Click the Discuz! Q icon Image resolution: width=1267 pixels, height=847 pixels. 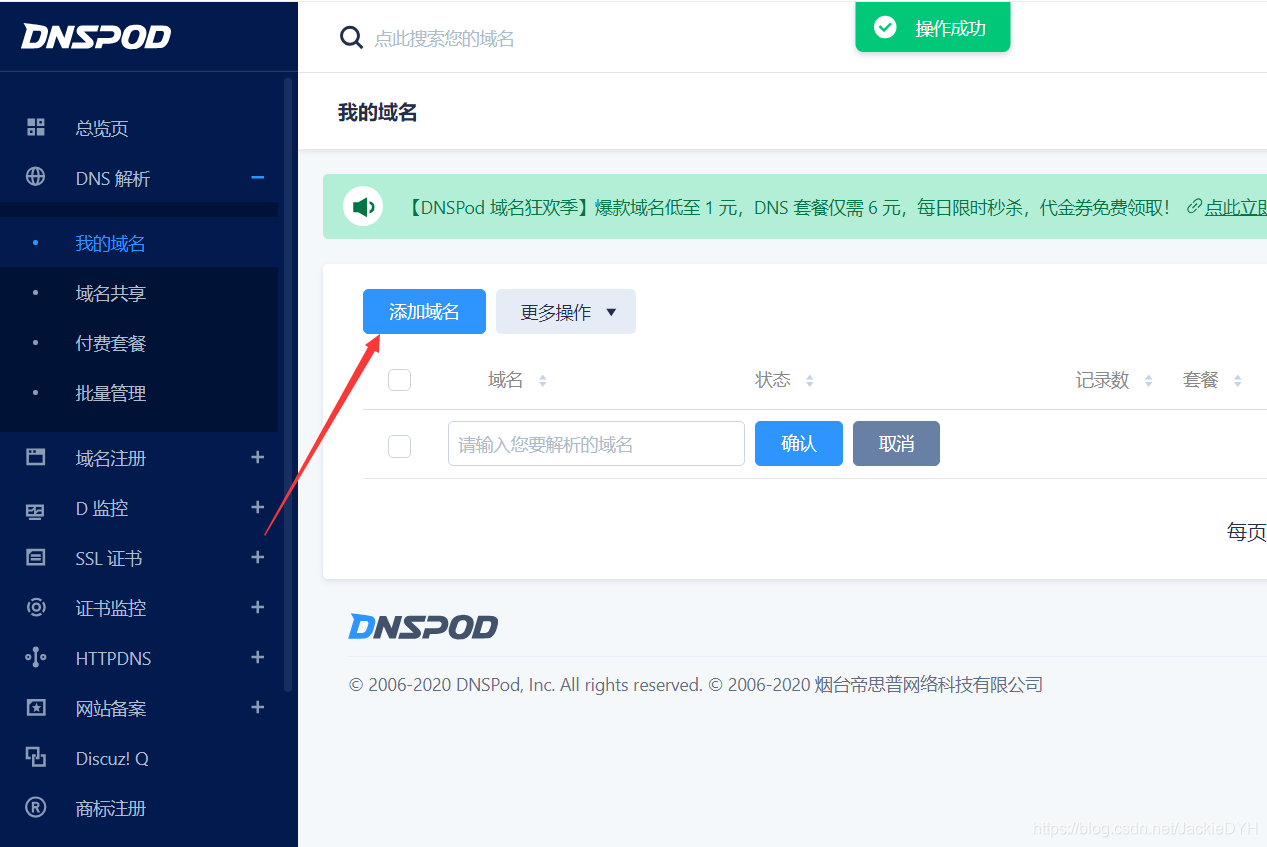[36, 757]
